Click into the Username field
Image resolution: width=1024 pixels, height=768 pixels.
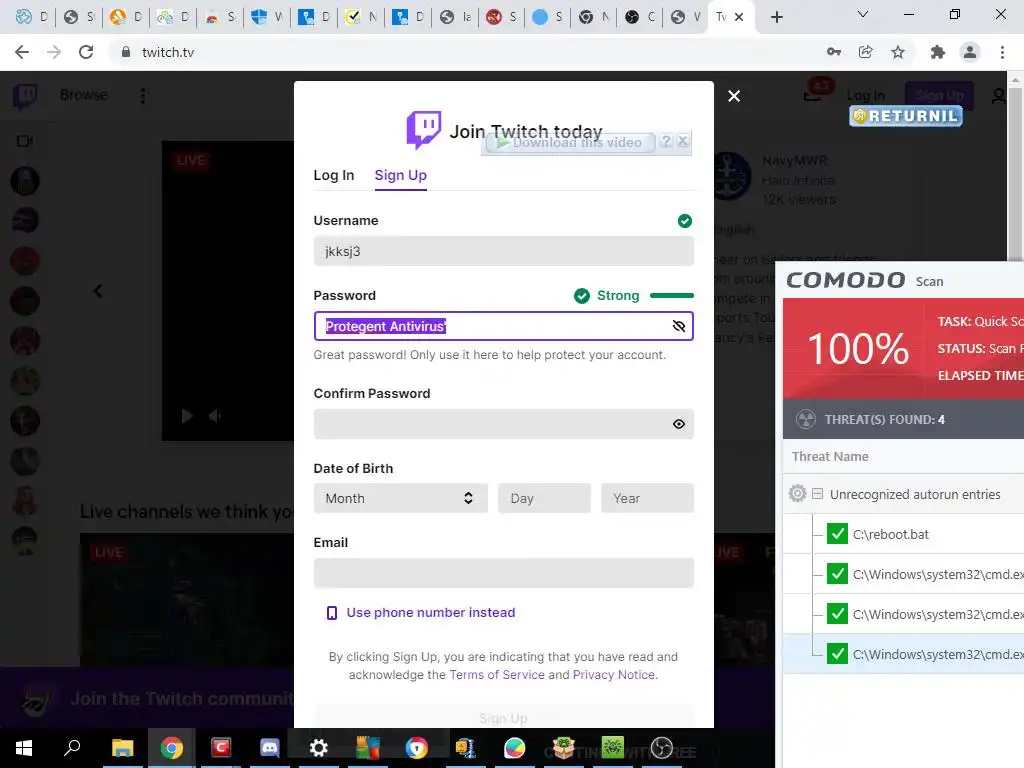point(504,251)
